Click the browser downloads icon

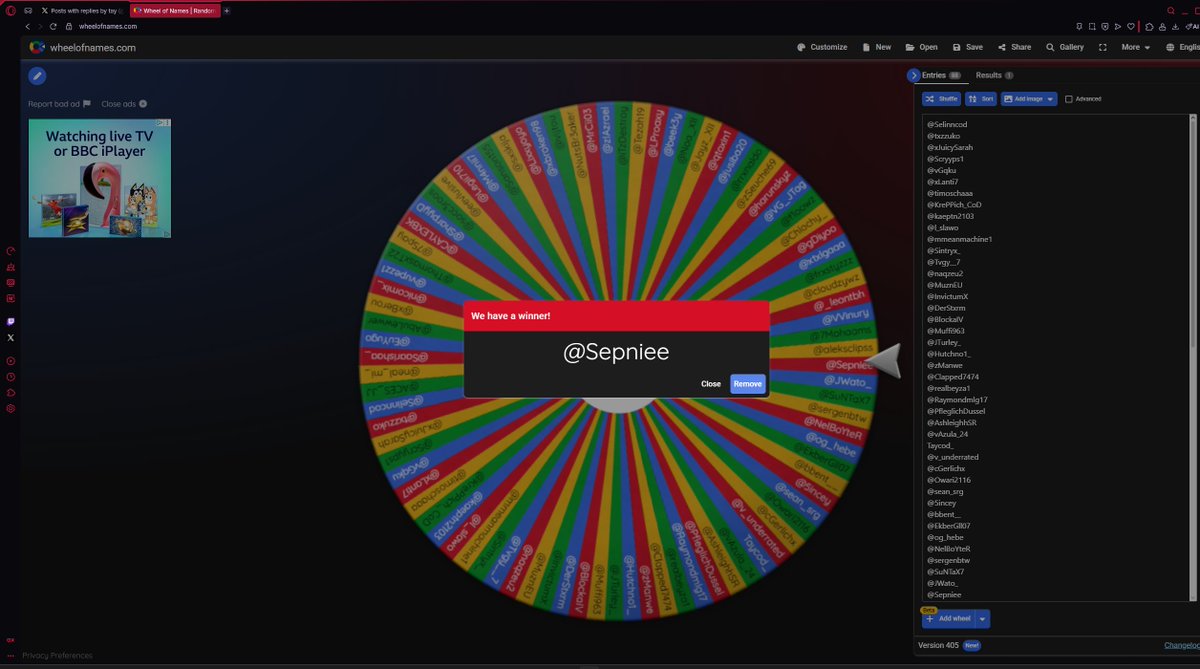(x=1175, y=27)
